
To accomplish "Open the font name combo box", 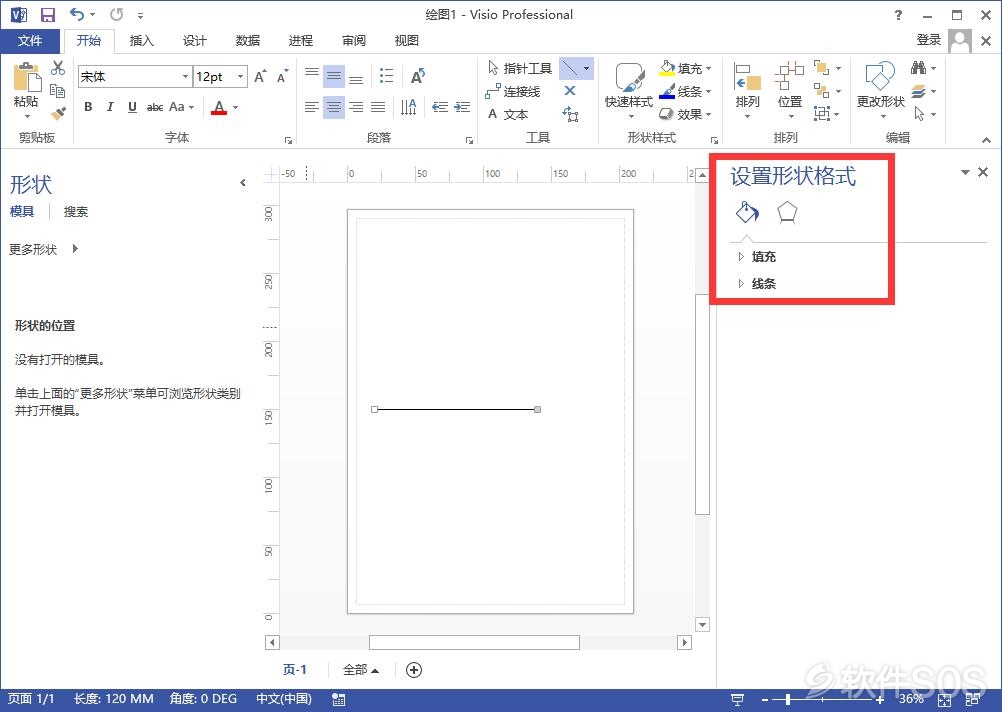I will [135, 77].
